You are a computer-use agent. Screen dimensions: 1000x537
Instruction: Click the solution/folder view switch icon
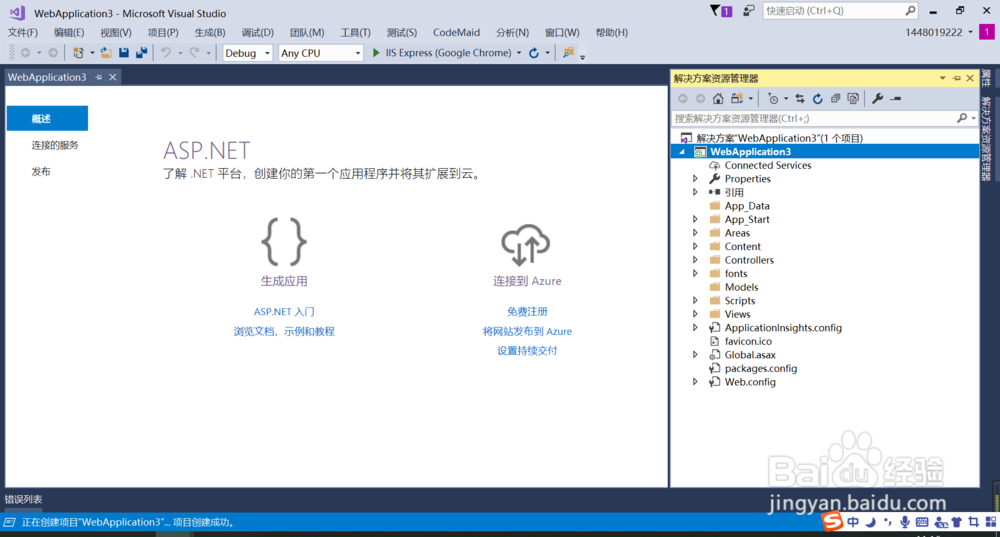coord(737,98)
